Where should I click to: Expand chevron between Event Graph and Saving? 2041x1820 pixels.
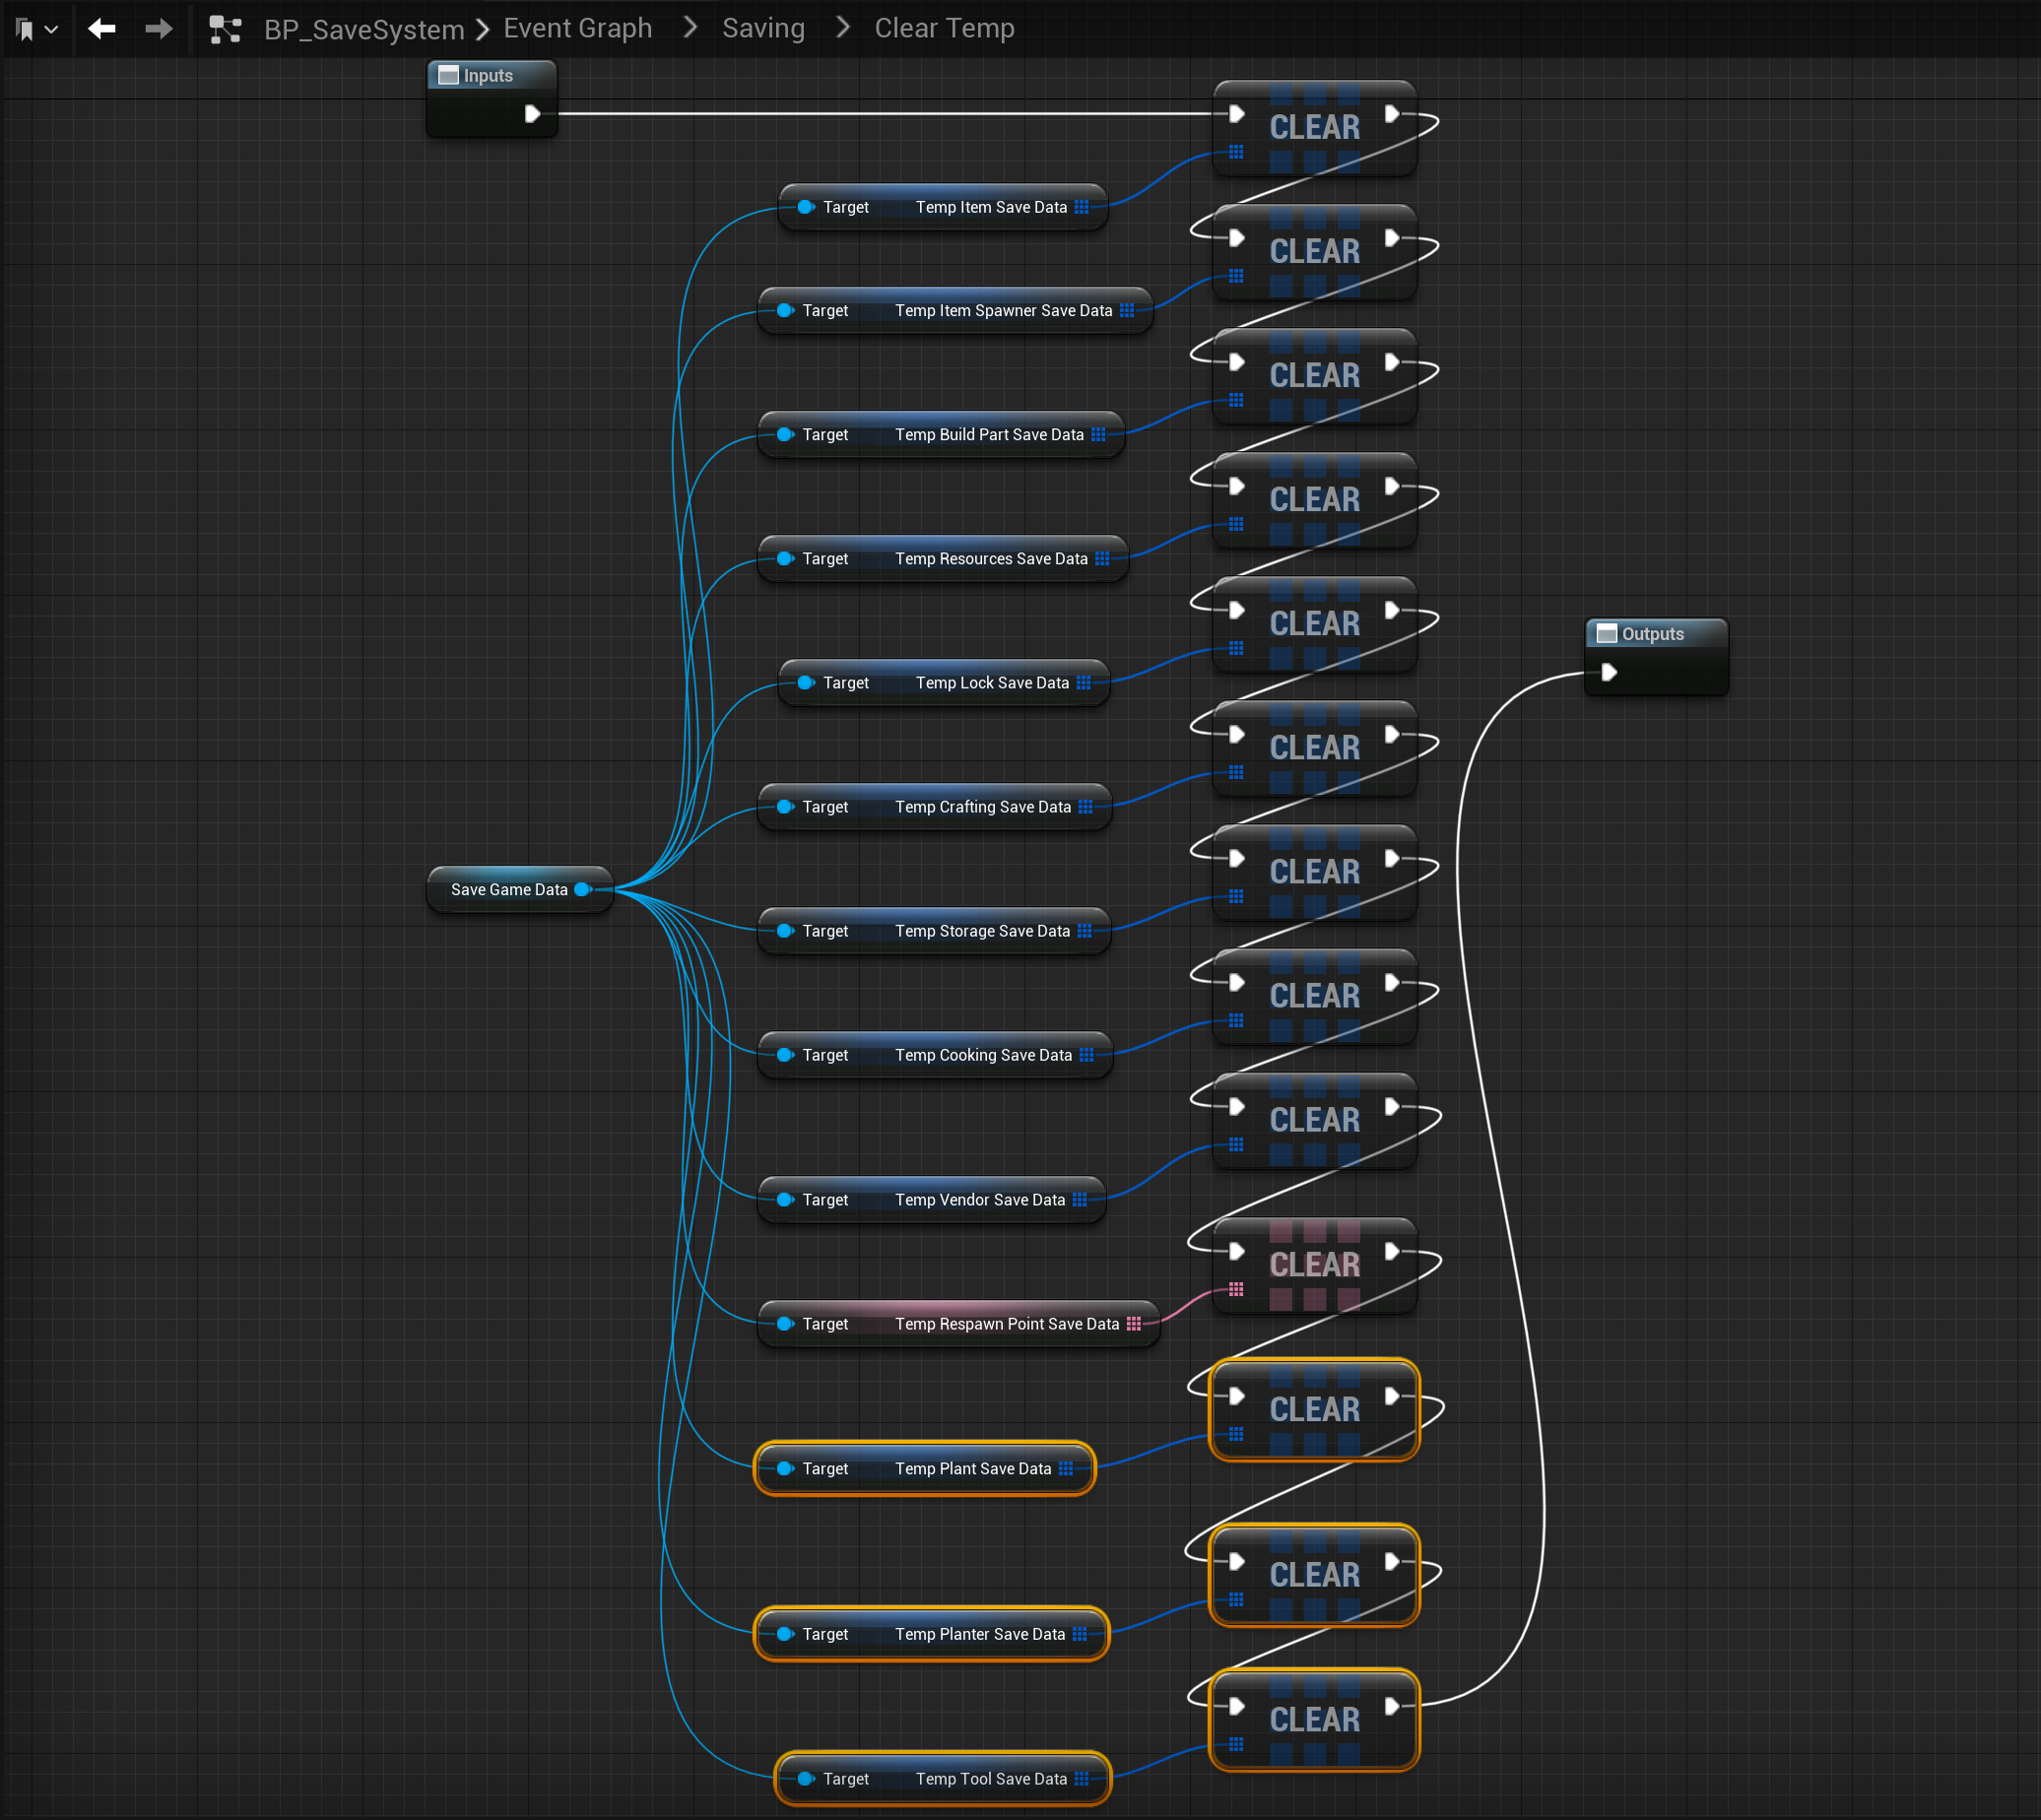(x=690, y=28)
